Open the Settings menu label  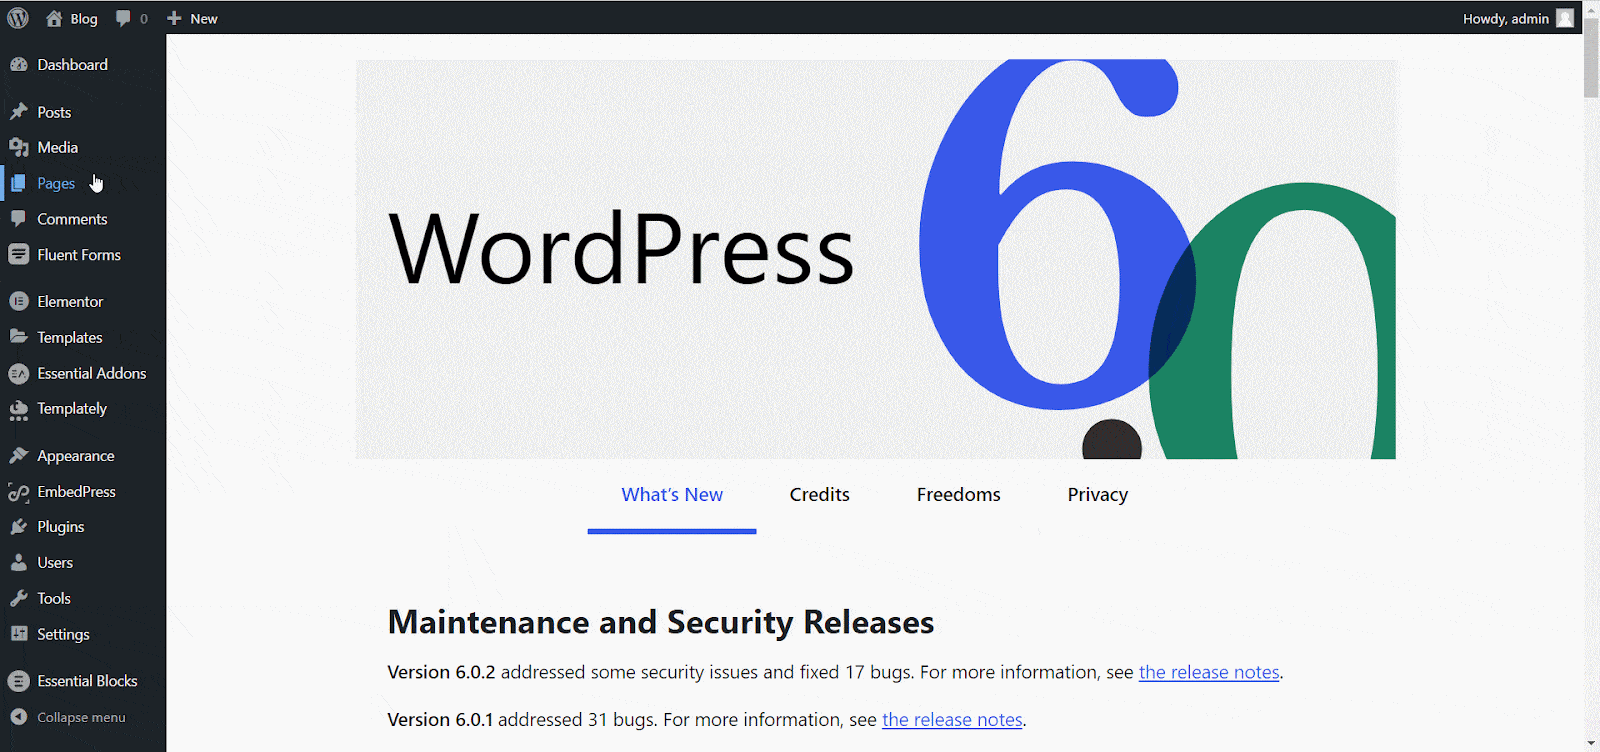63,634
